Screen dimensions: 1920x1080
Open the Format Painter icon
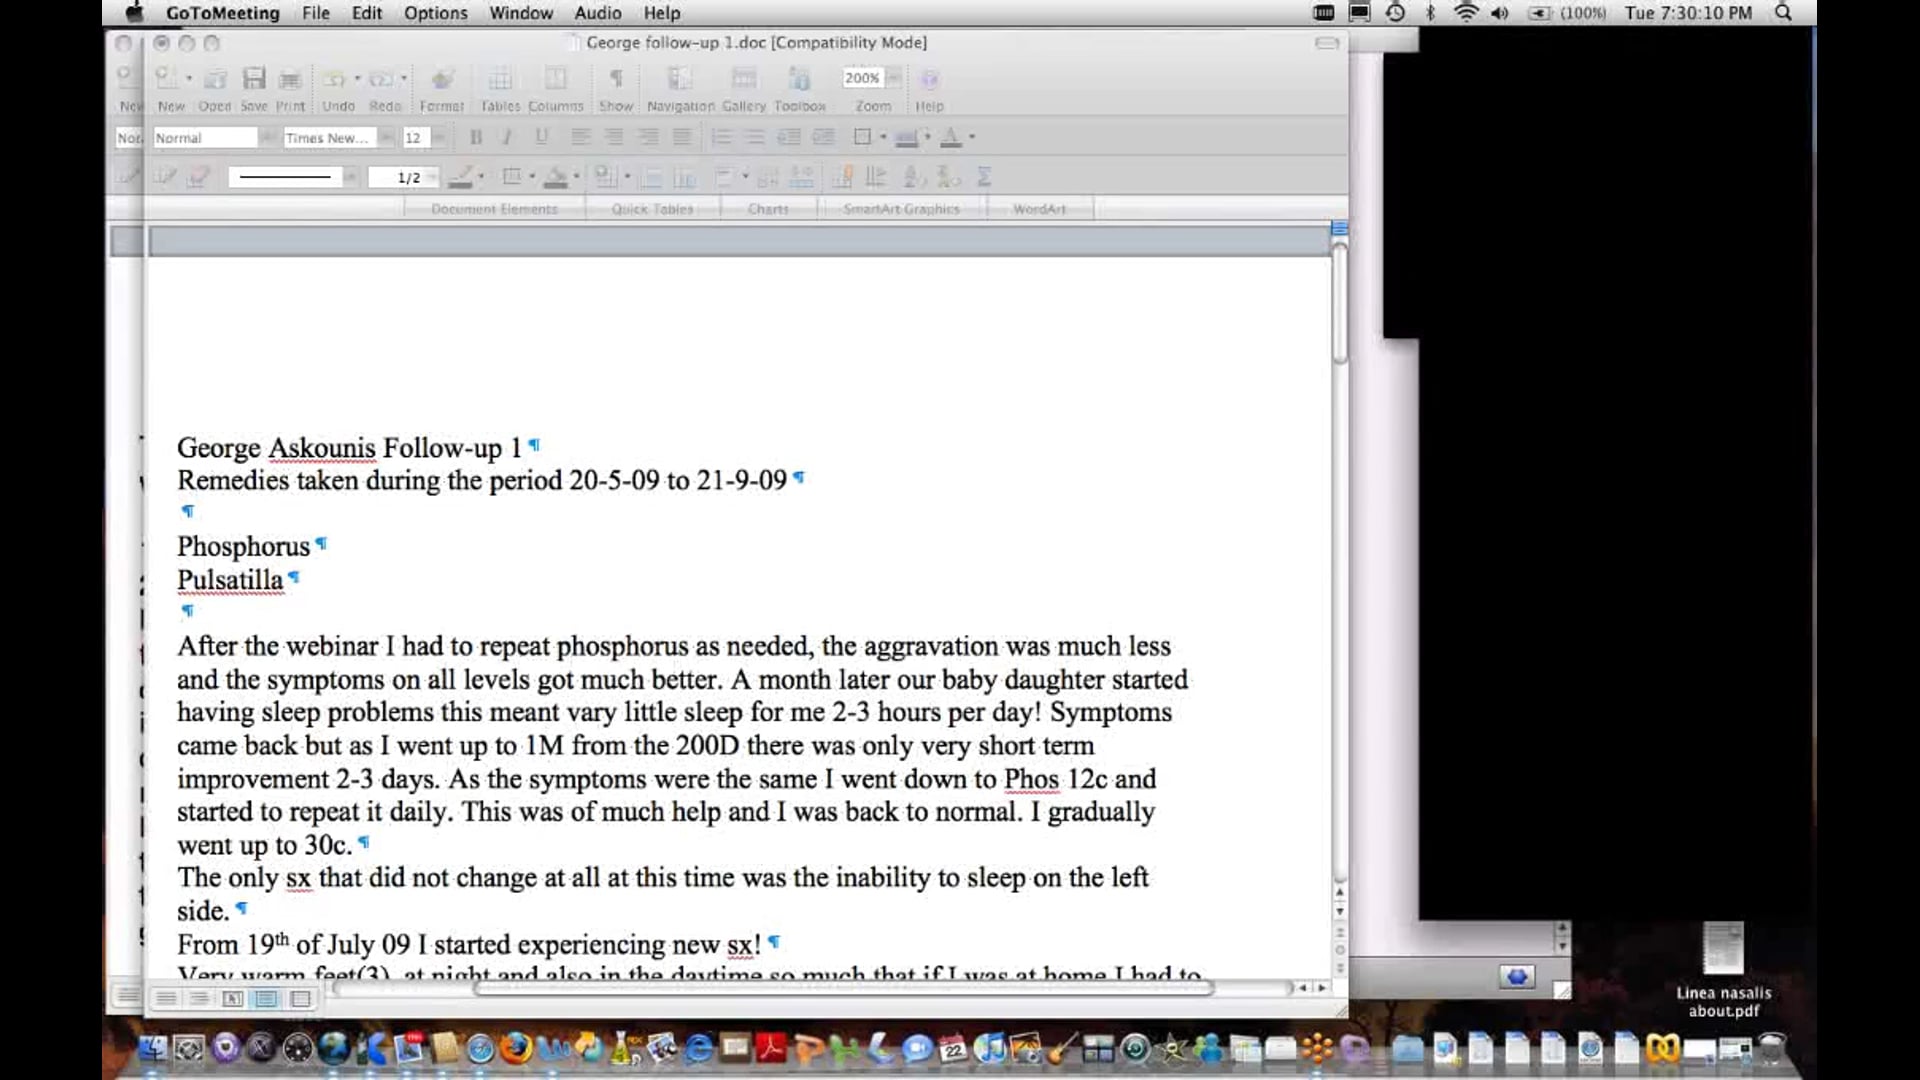tap(442, 79)
